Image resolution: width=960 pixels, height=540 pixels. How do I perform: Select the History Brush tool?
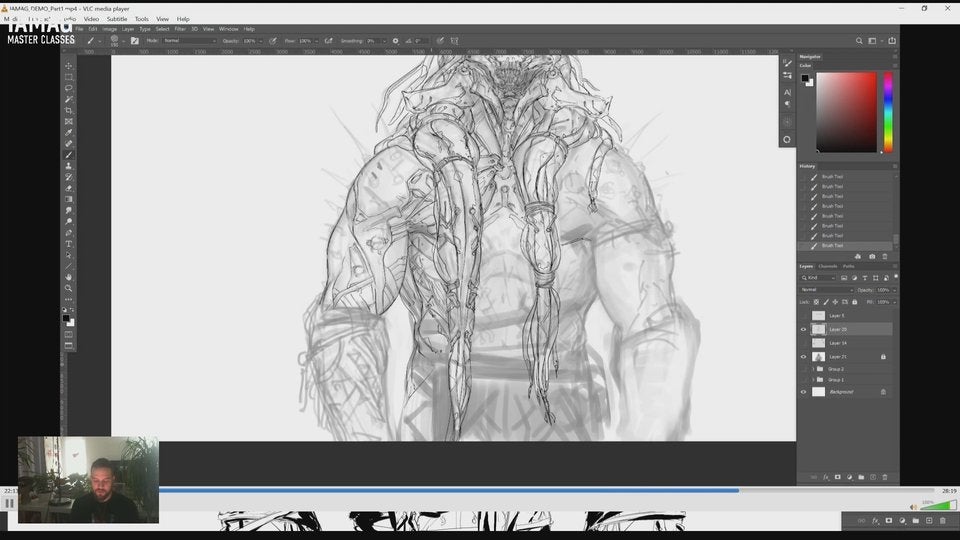69,177
